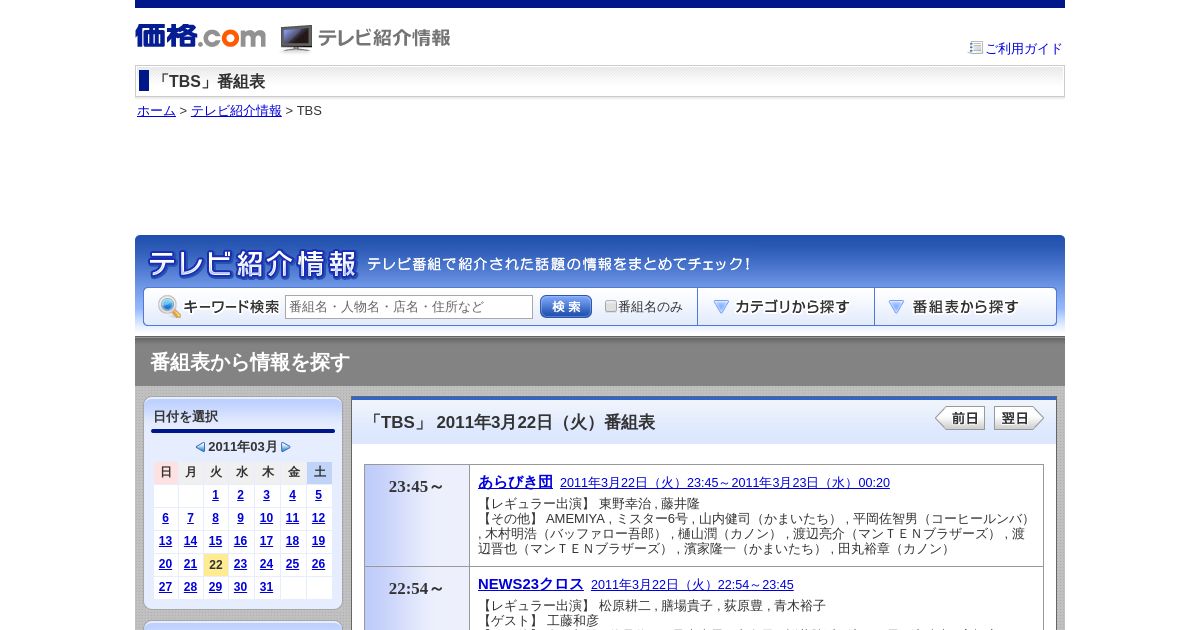
Task: Select calendar date 2
Action: (240, 495)
